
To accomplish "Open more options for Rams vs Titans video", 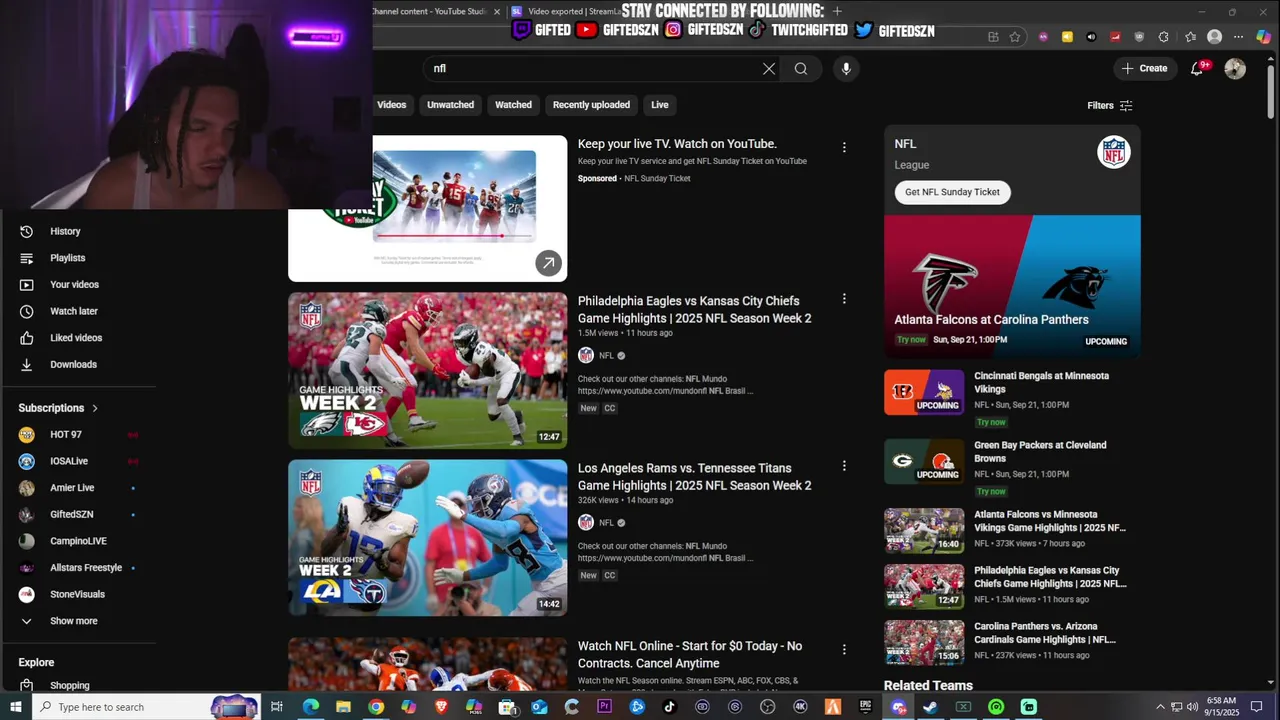I will click(844, 466).
